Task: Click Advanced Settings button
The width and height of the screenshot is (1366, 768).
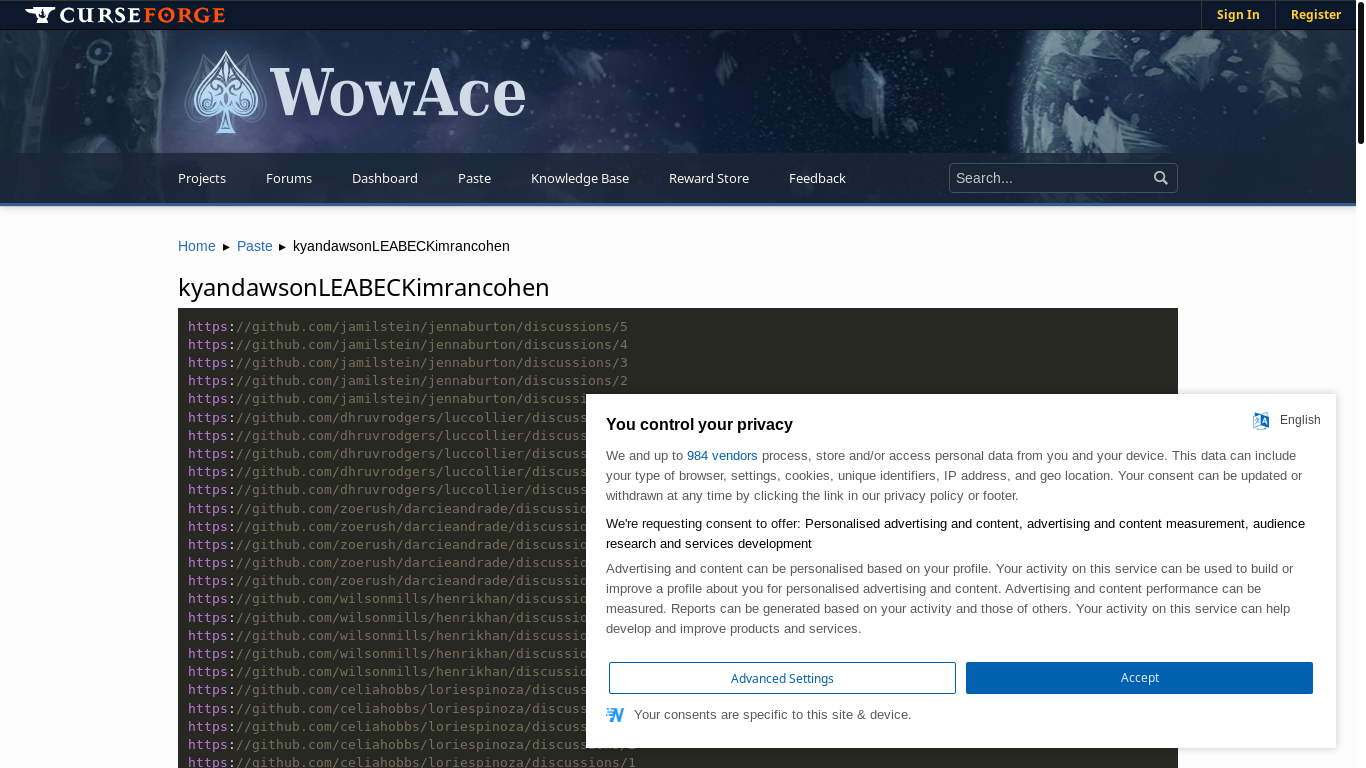Action: pyautogui.click(x=782, y=678)
